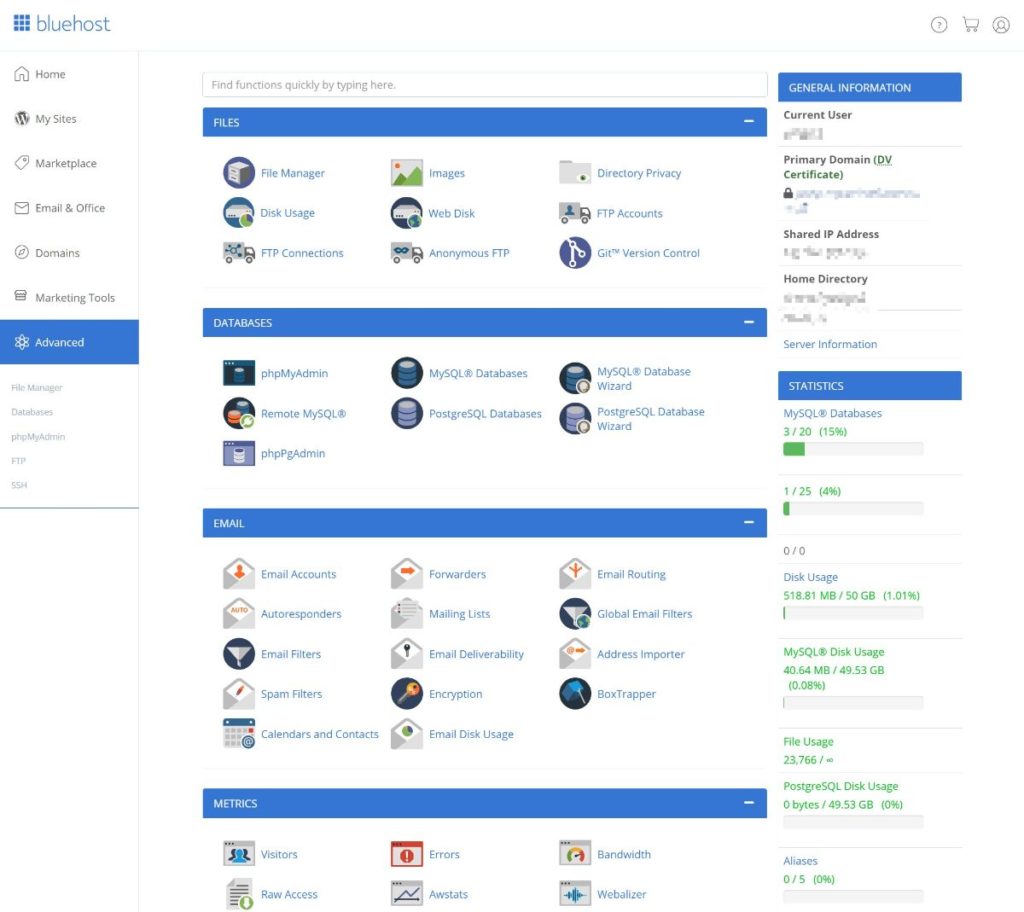The width and height of the screenshot is (1024, 912).
Task: Focus the Find functions search field
Action: pos(485,84)
